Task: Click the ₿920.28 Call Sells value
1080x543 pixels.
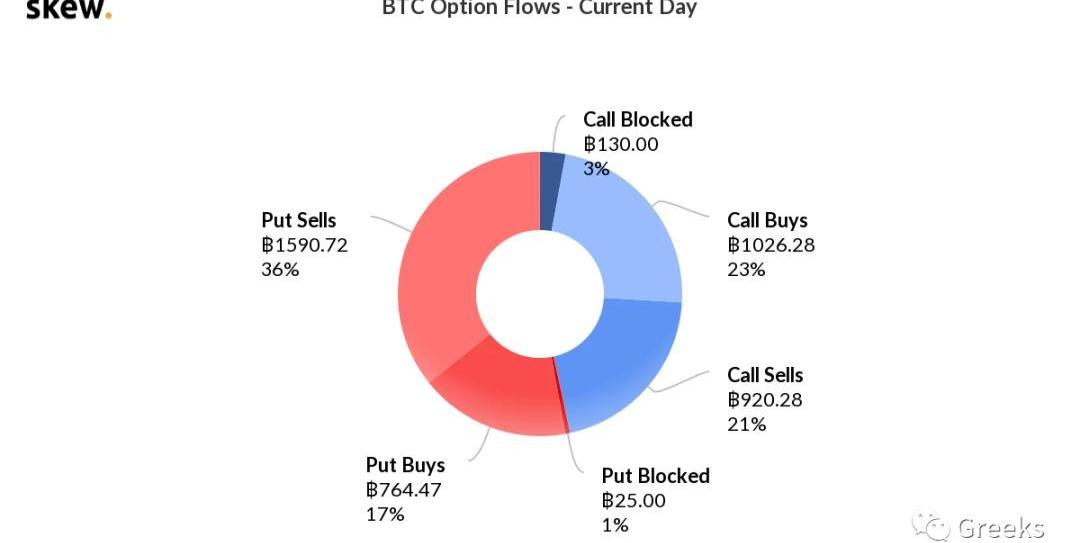Action: coord(765,400)
